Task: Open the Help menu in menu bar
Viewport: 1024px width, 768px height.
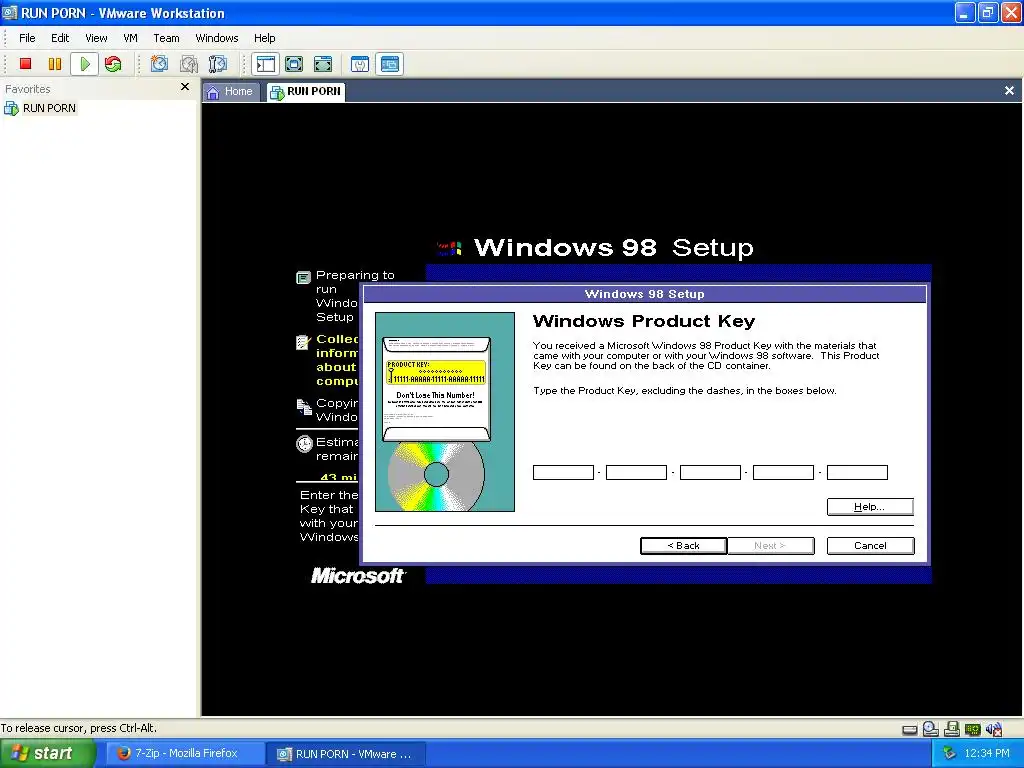Action: click(264, 38)
